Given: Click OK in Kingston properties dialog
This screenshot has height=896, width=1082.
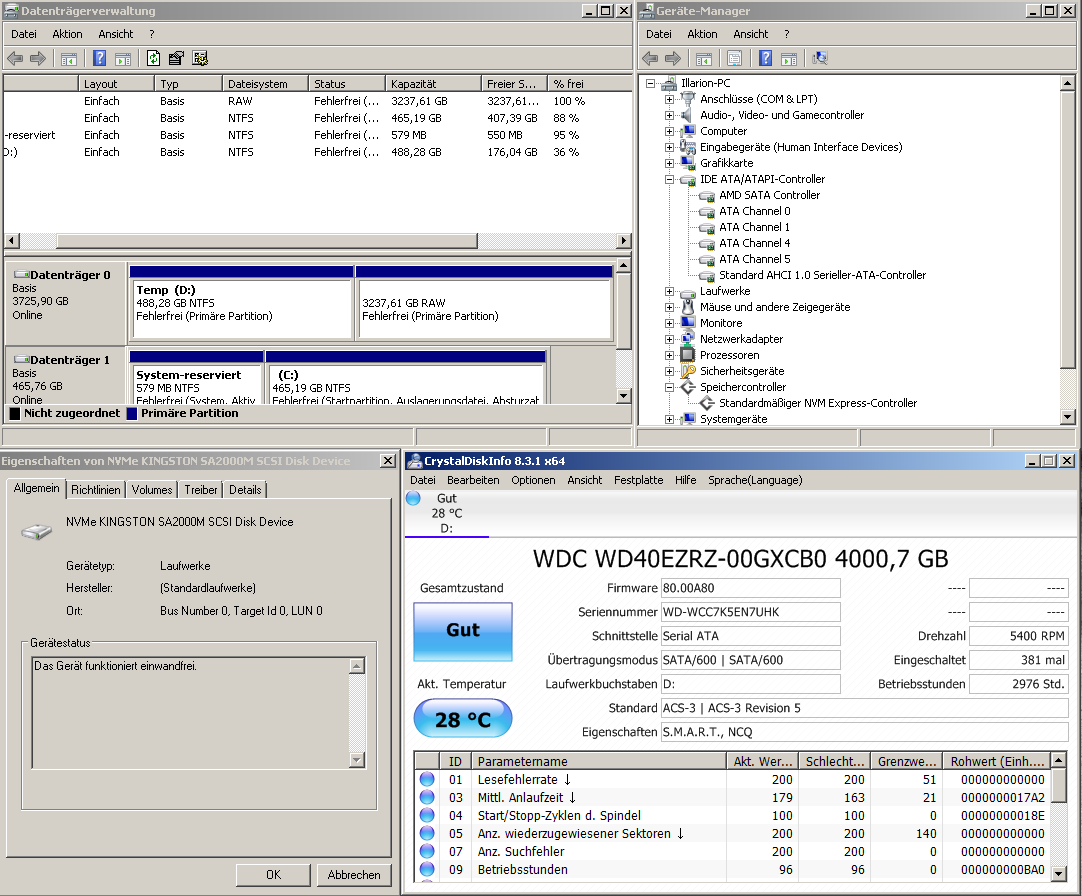Looking at the screenshot, I should pos(273,875).
